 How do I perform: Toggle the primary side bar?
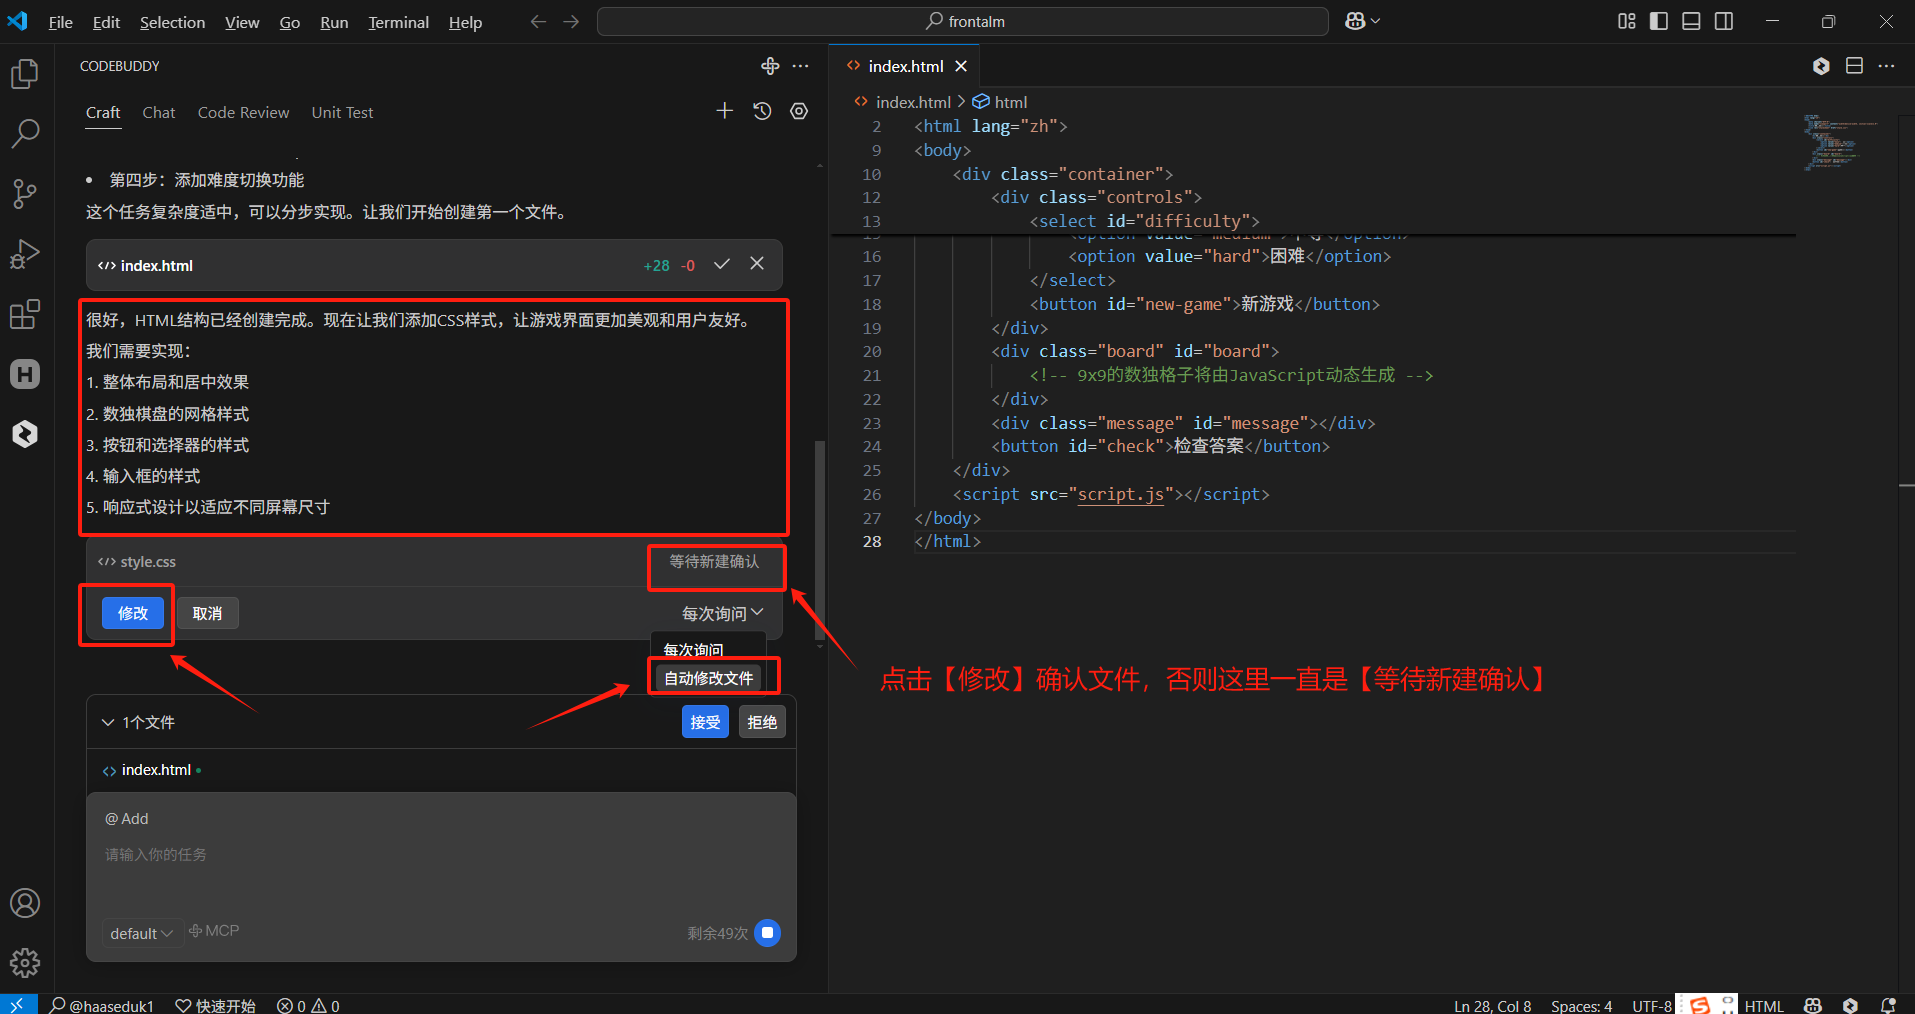pyautogui.click(x=1659, y=21)
